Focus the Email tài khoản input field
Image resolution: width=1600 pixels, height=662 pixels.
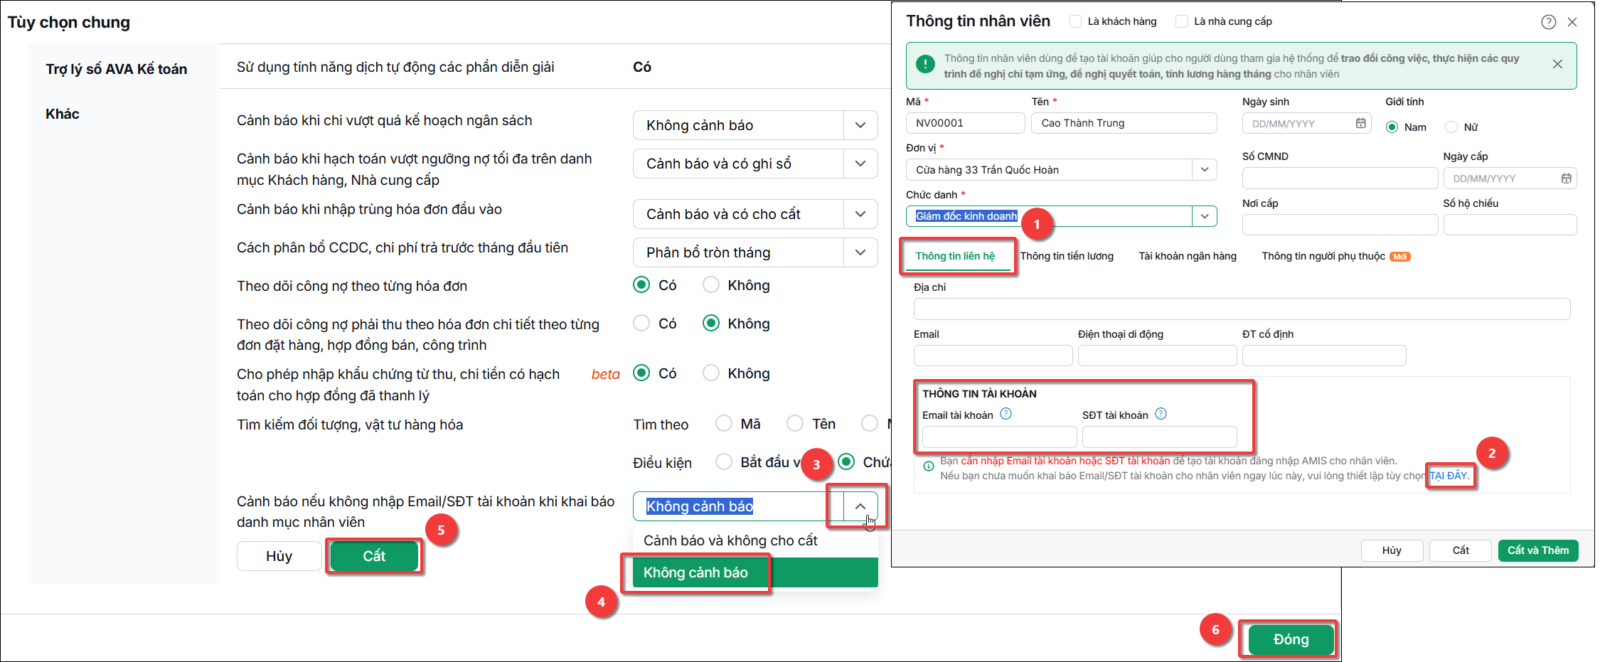999,437
